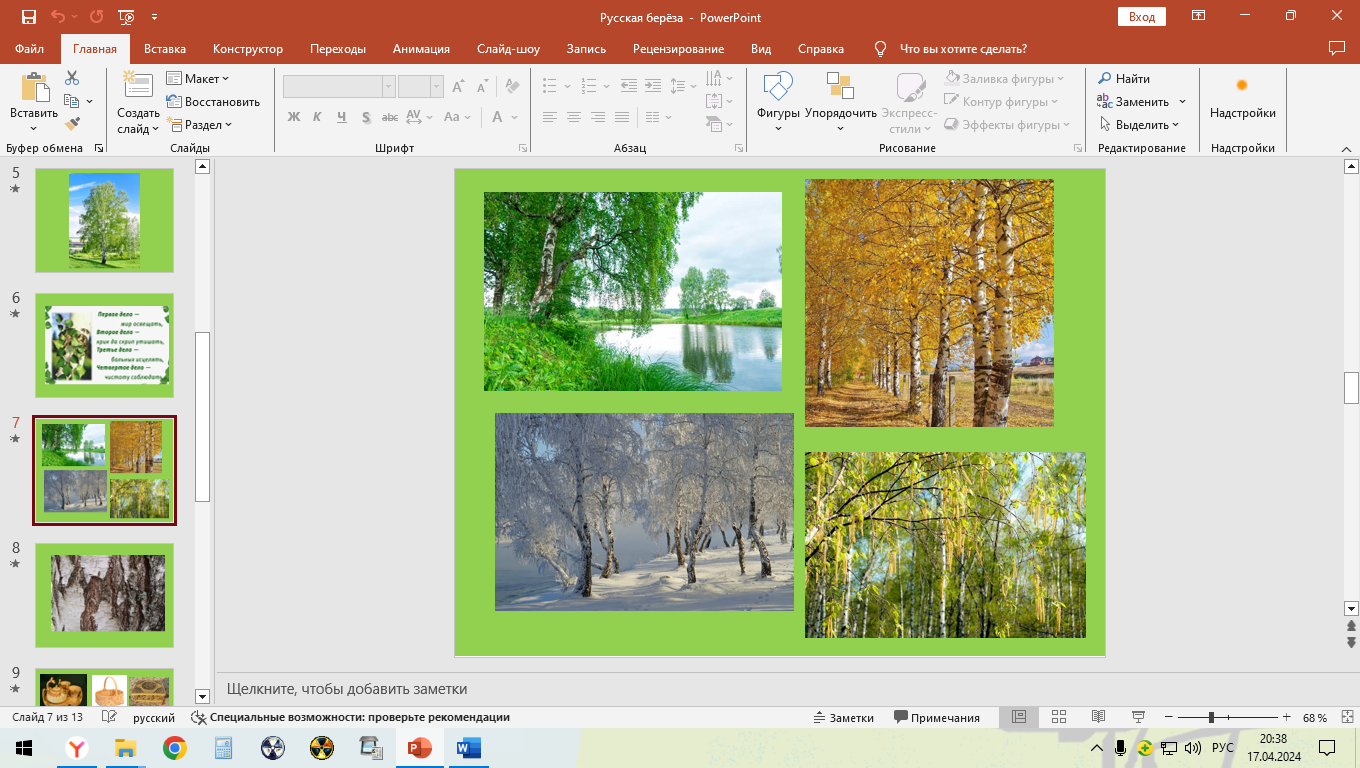Open the Word icon in the taskbar
1360x768 pixels.
point(468,748)
